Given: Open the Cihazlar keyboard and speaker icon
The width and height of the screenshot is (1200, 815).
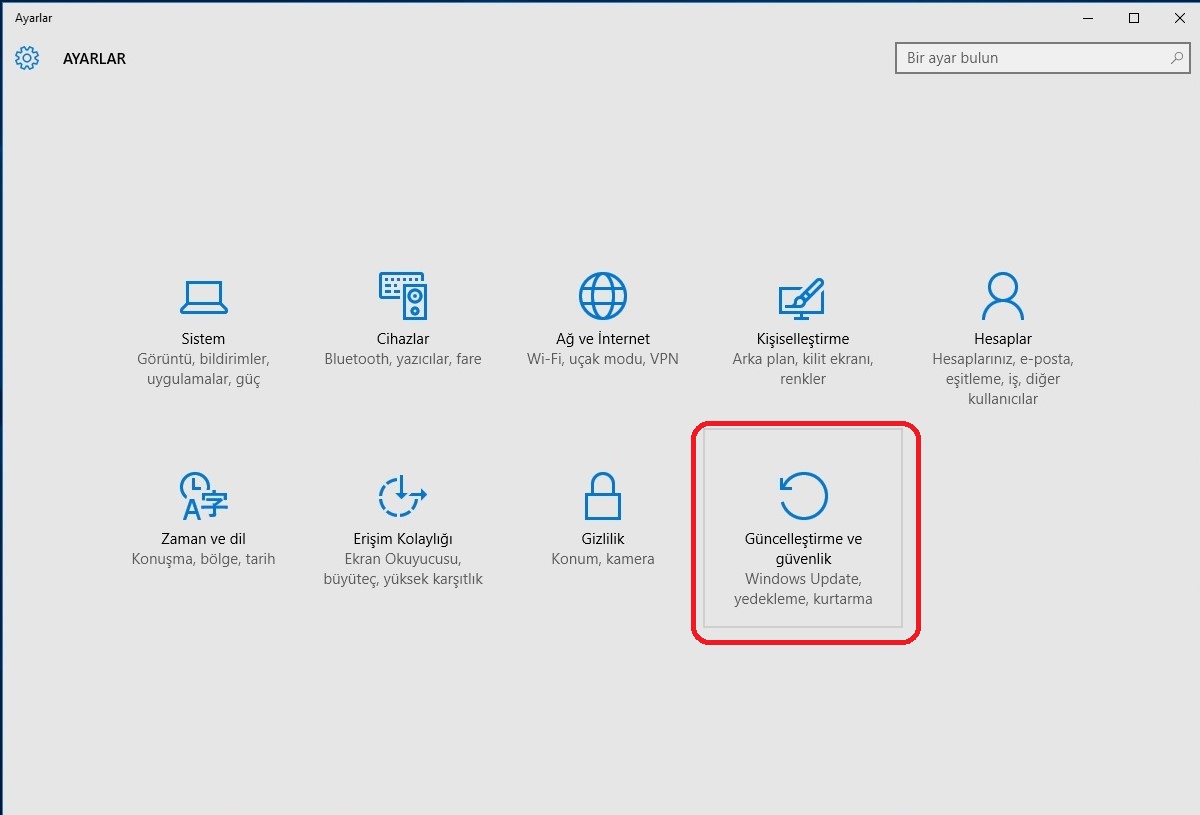Looking at the screenshot, I should (x=403, y=296).
